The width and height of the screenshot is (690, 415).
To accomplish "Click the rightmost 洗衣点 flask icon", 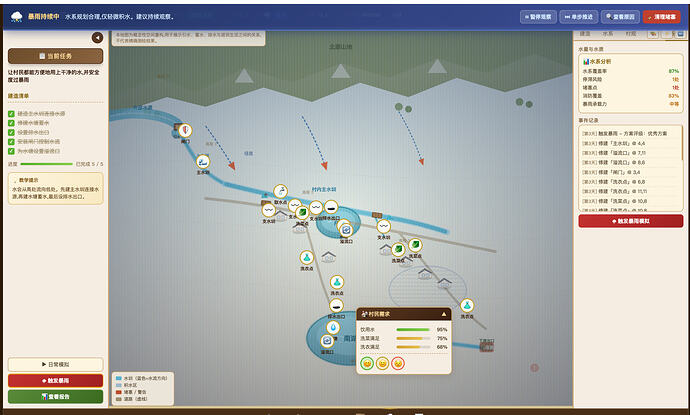I will coord(467,305).
